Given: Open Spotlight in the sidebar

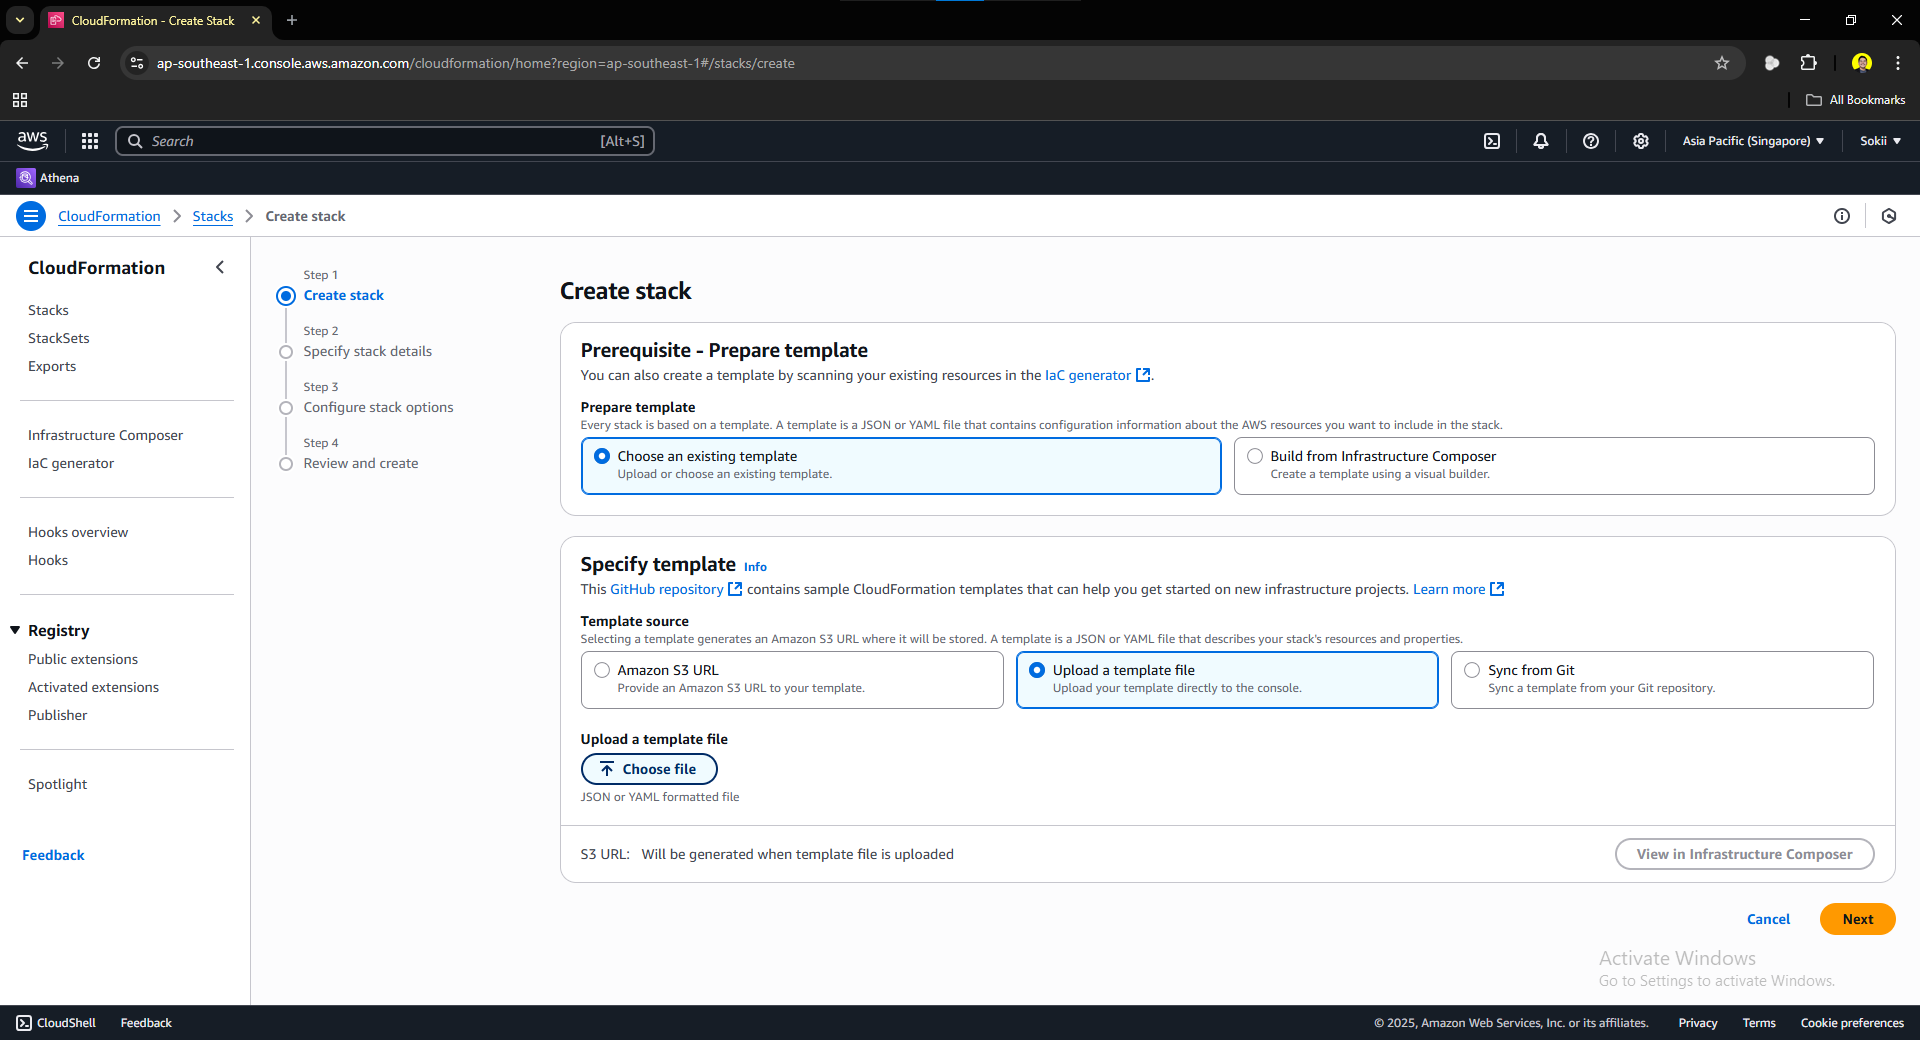Looking at the screenshot, I should tap(57, 784).
